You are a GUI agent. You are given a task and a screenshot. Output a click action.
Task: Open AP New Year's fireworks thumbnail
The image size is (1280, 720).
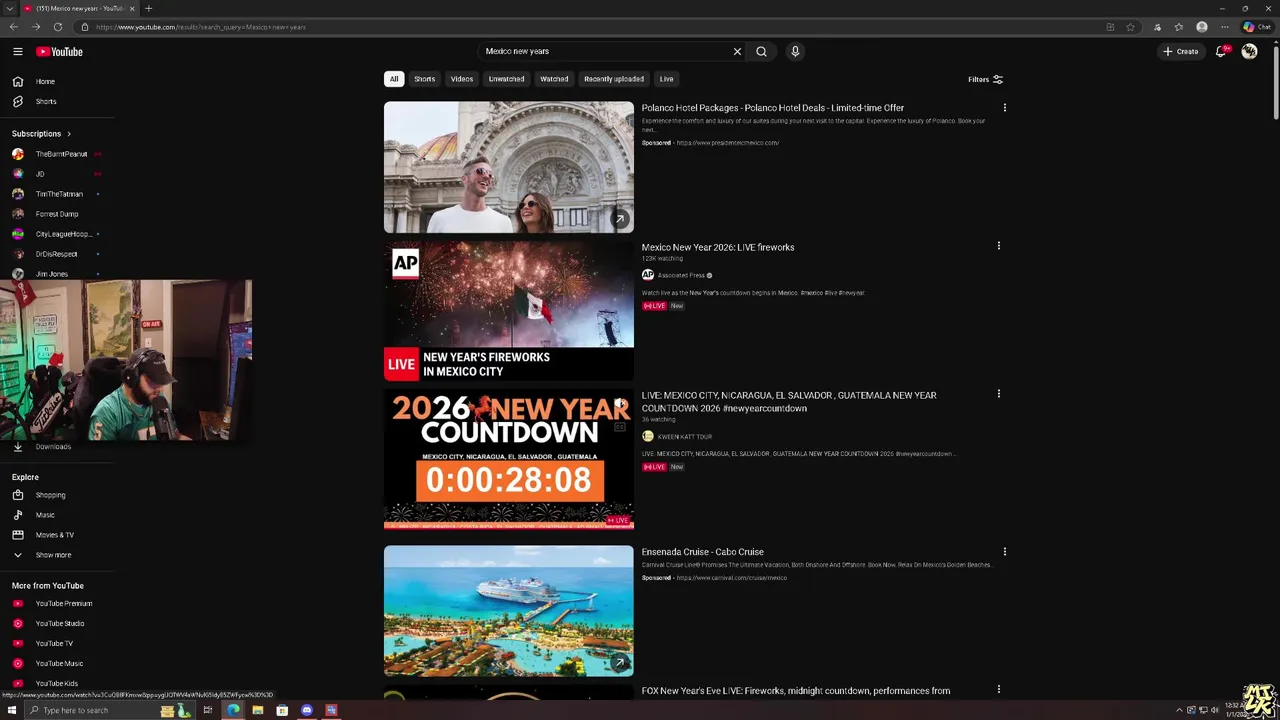509,311
